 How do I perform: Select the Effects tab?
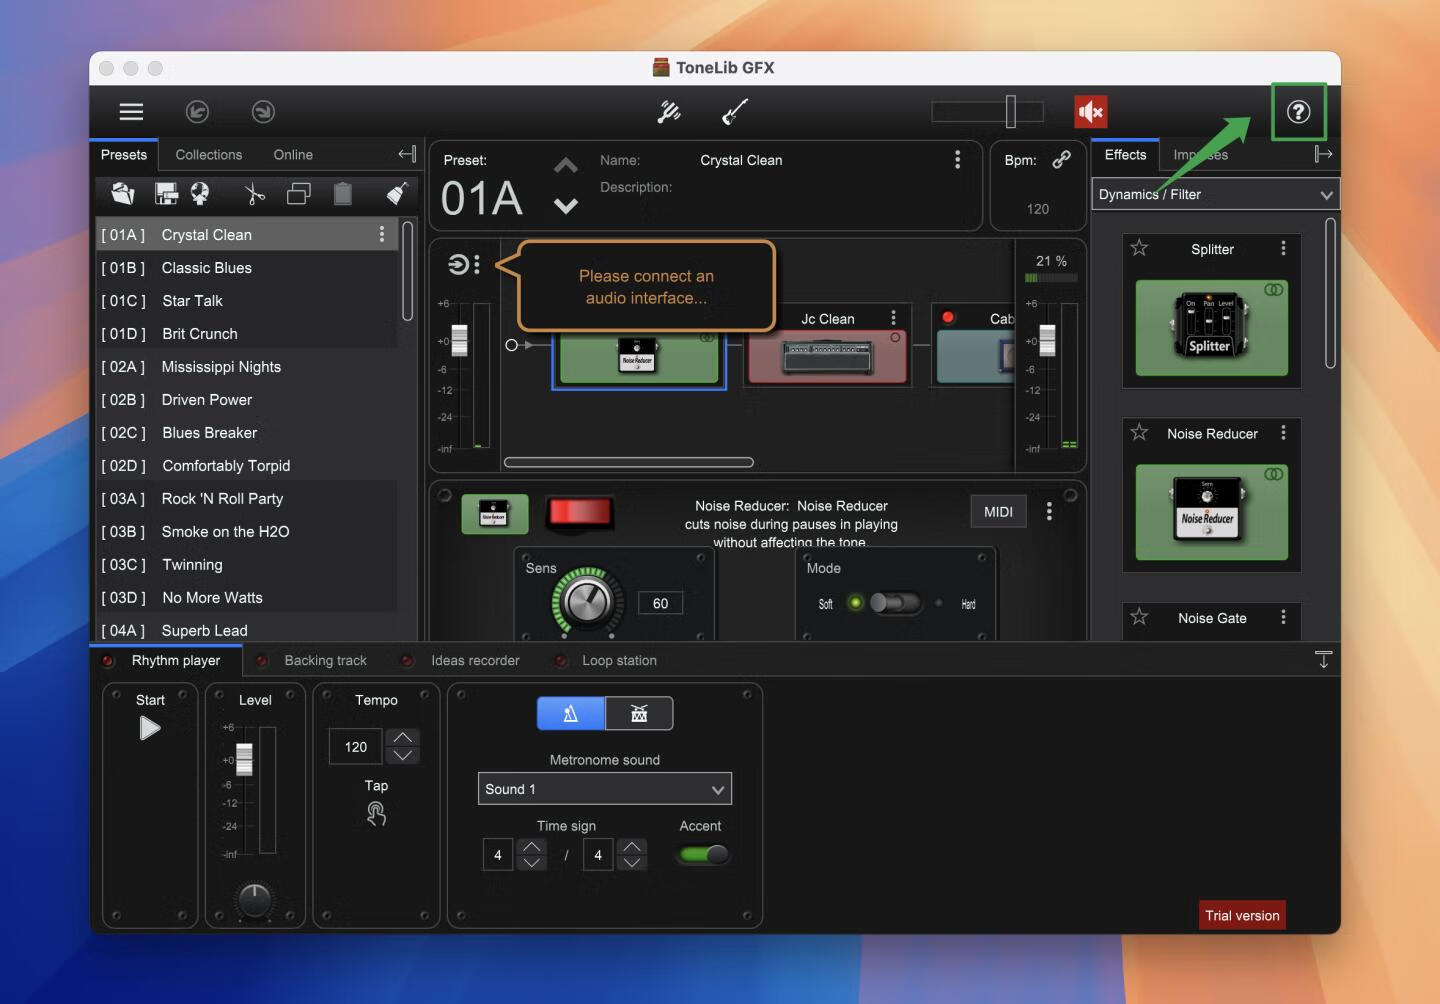(x=1125, y=154)
